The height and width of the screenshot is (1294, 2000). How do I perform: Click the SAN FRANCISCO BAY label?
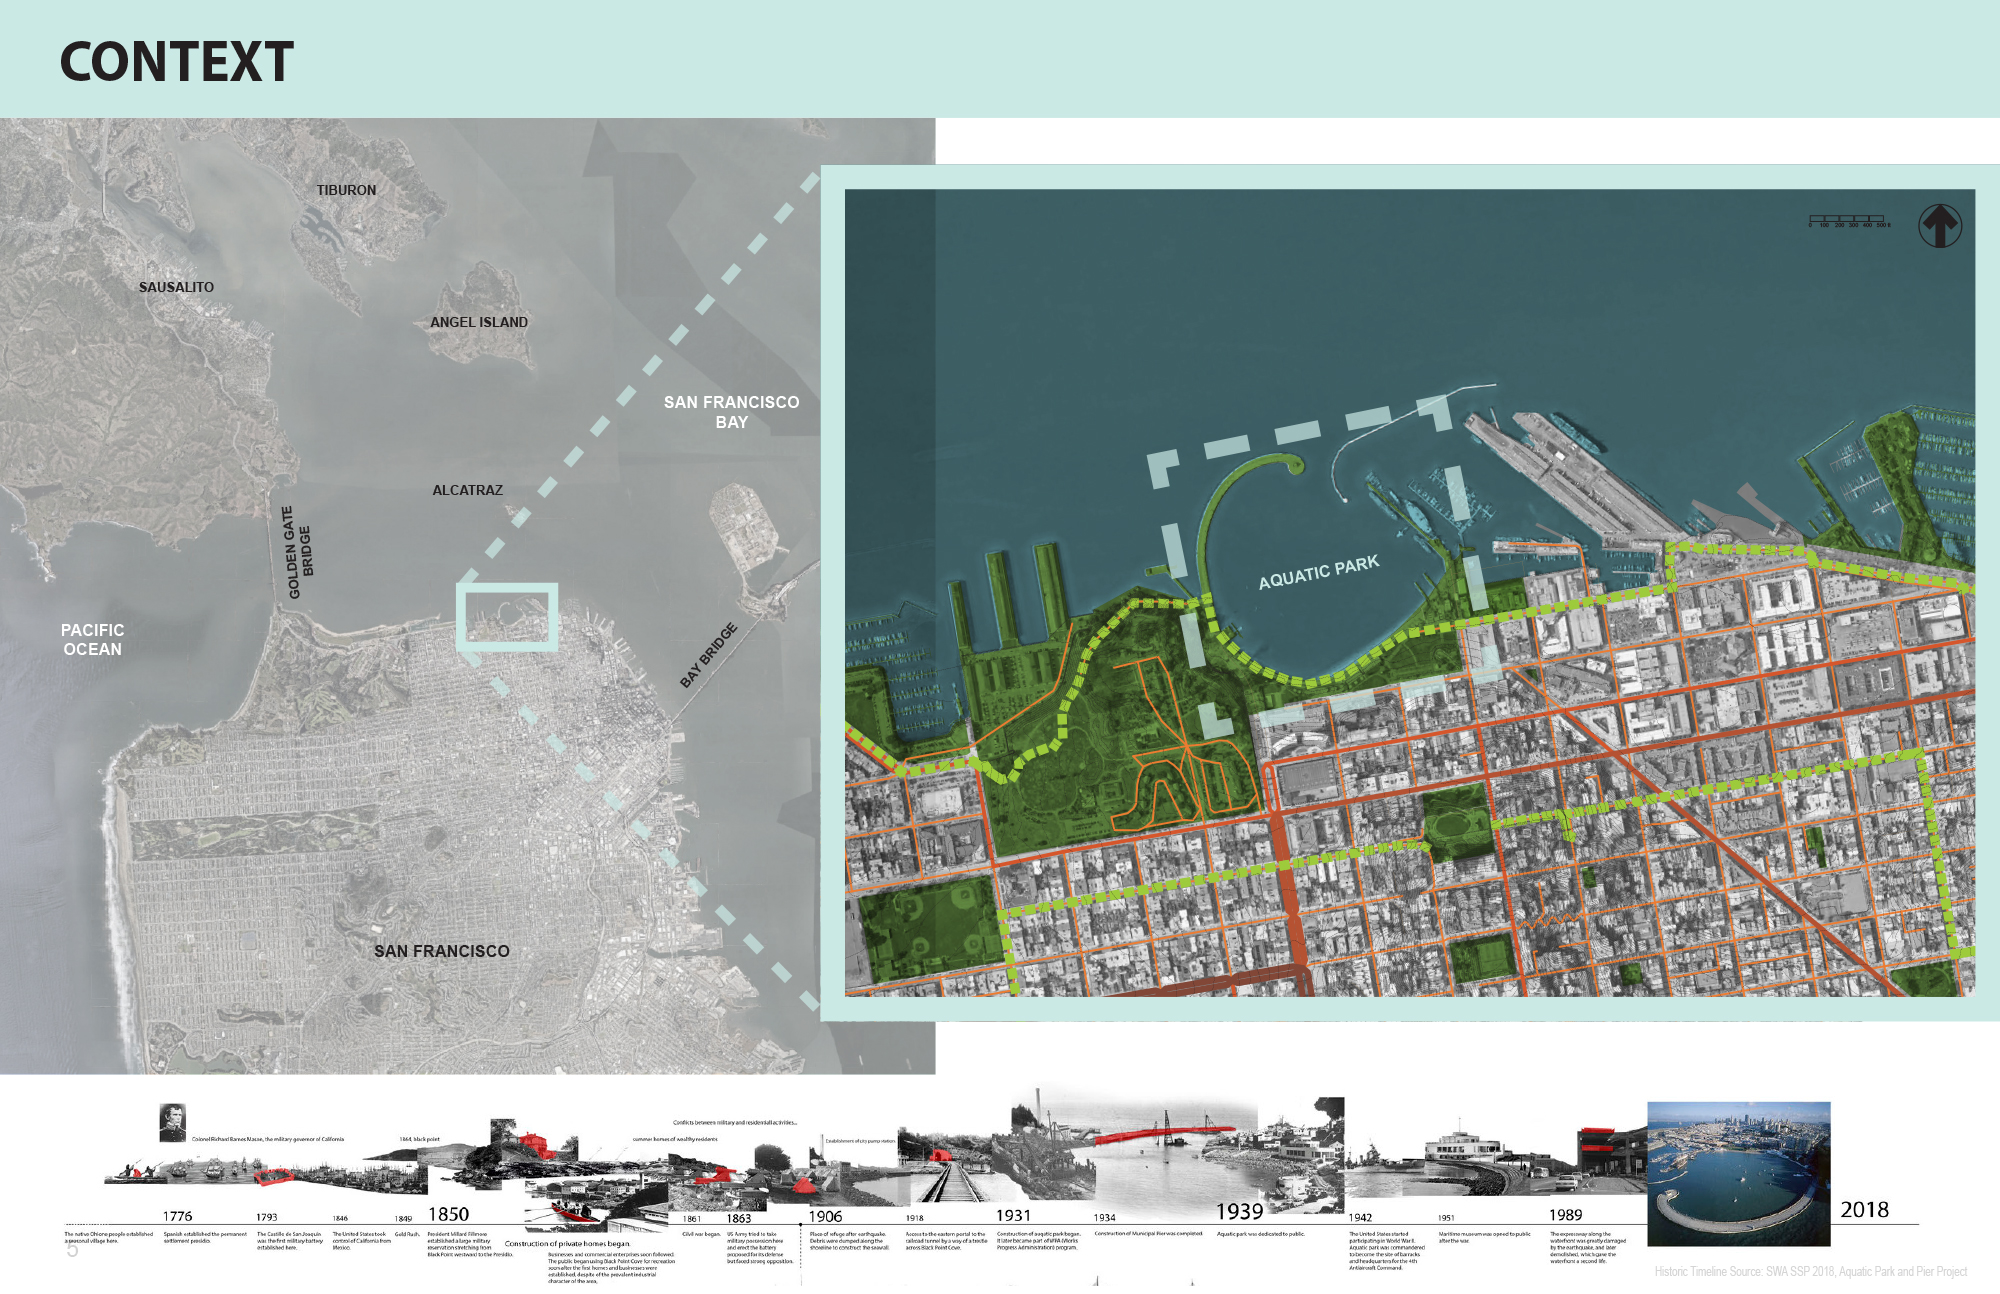pyautogui.click(x=731, y=412)
